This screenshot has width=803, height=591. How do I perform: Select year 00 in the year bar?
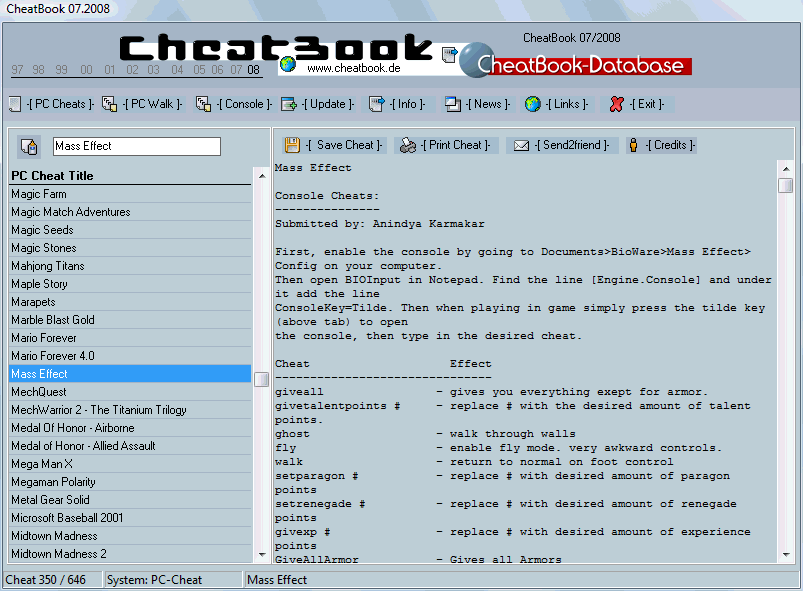pos(87,70)
